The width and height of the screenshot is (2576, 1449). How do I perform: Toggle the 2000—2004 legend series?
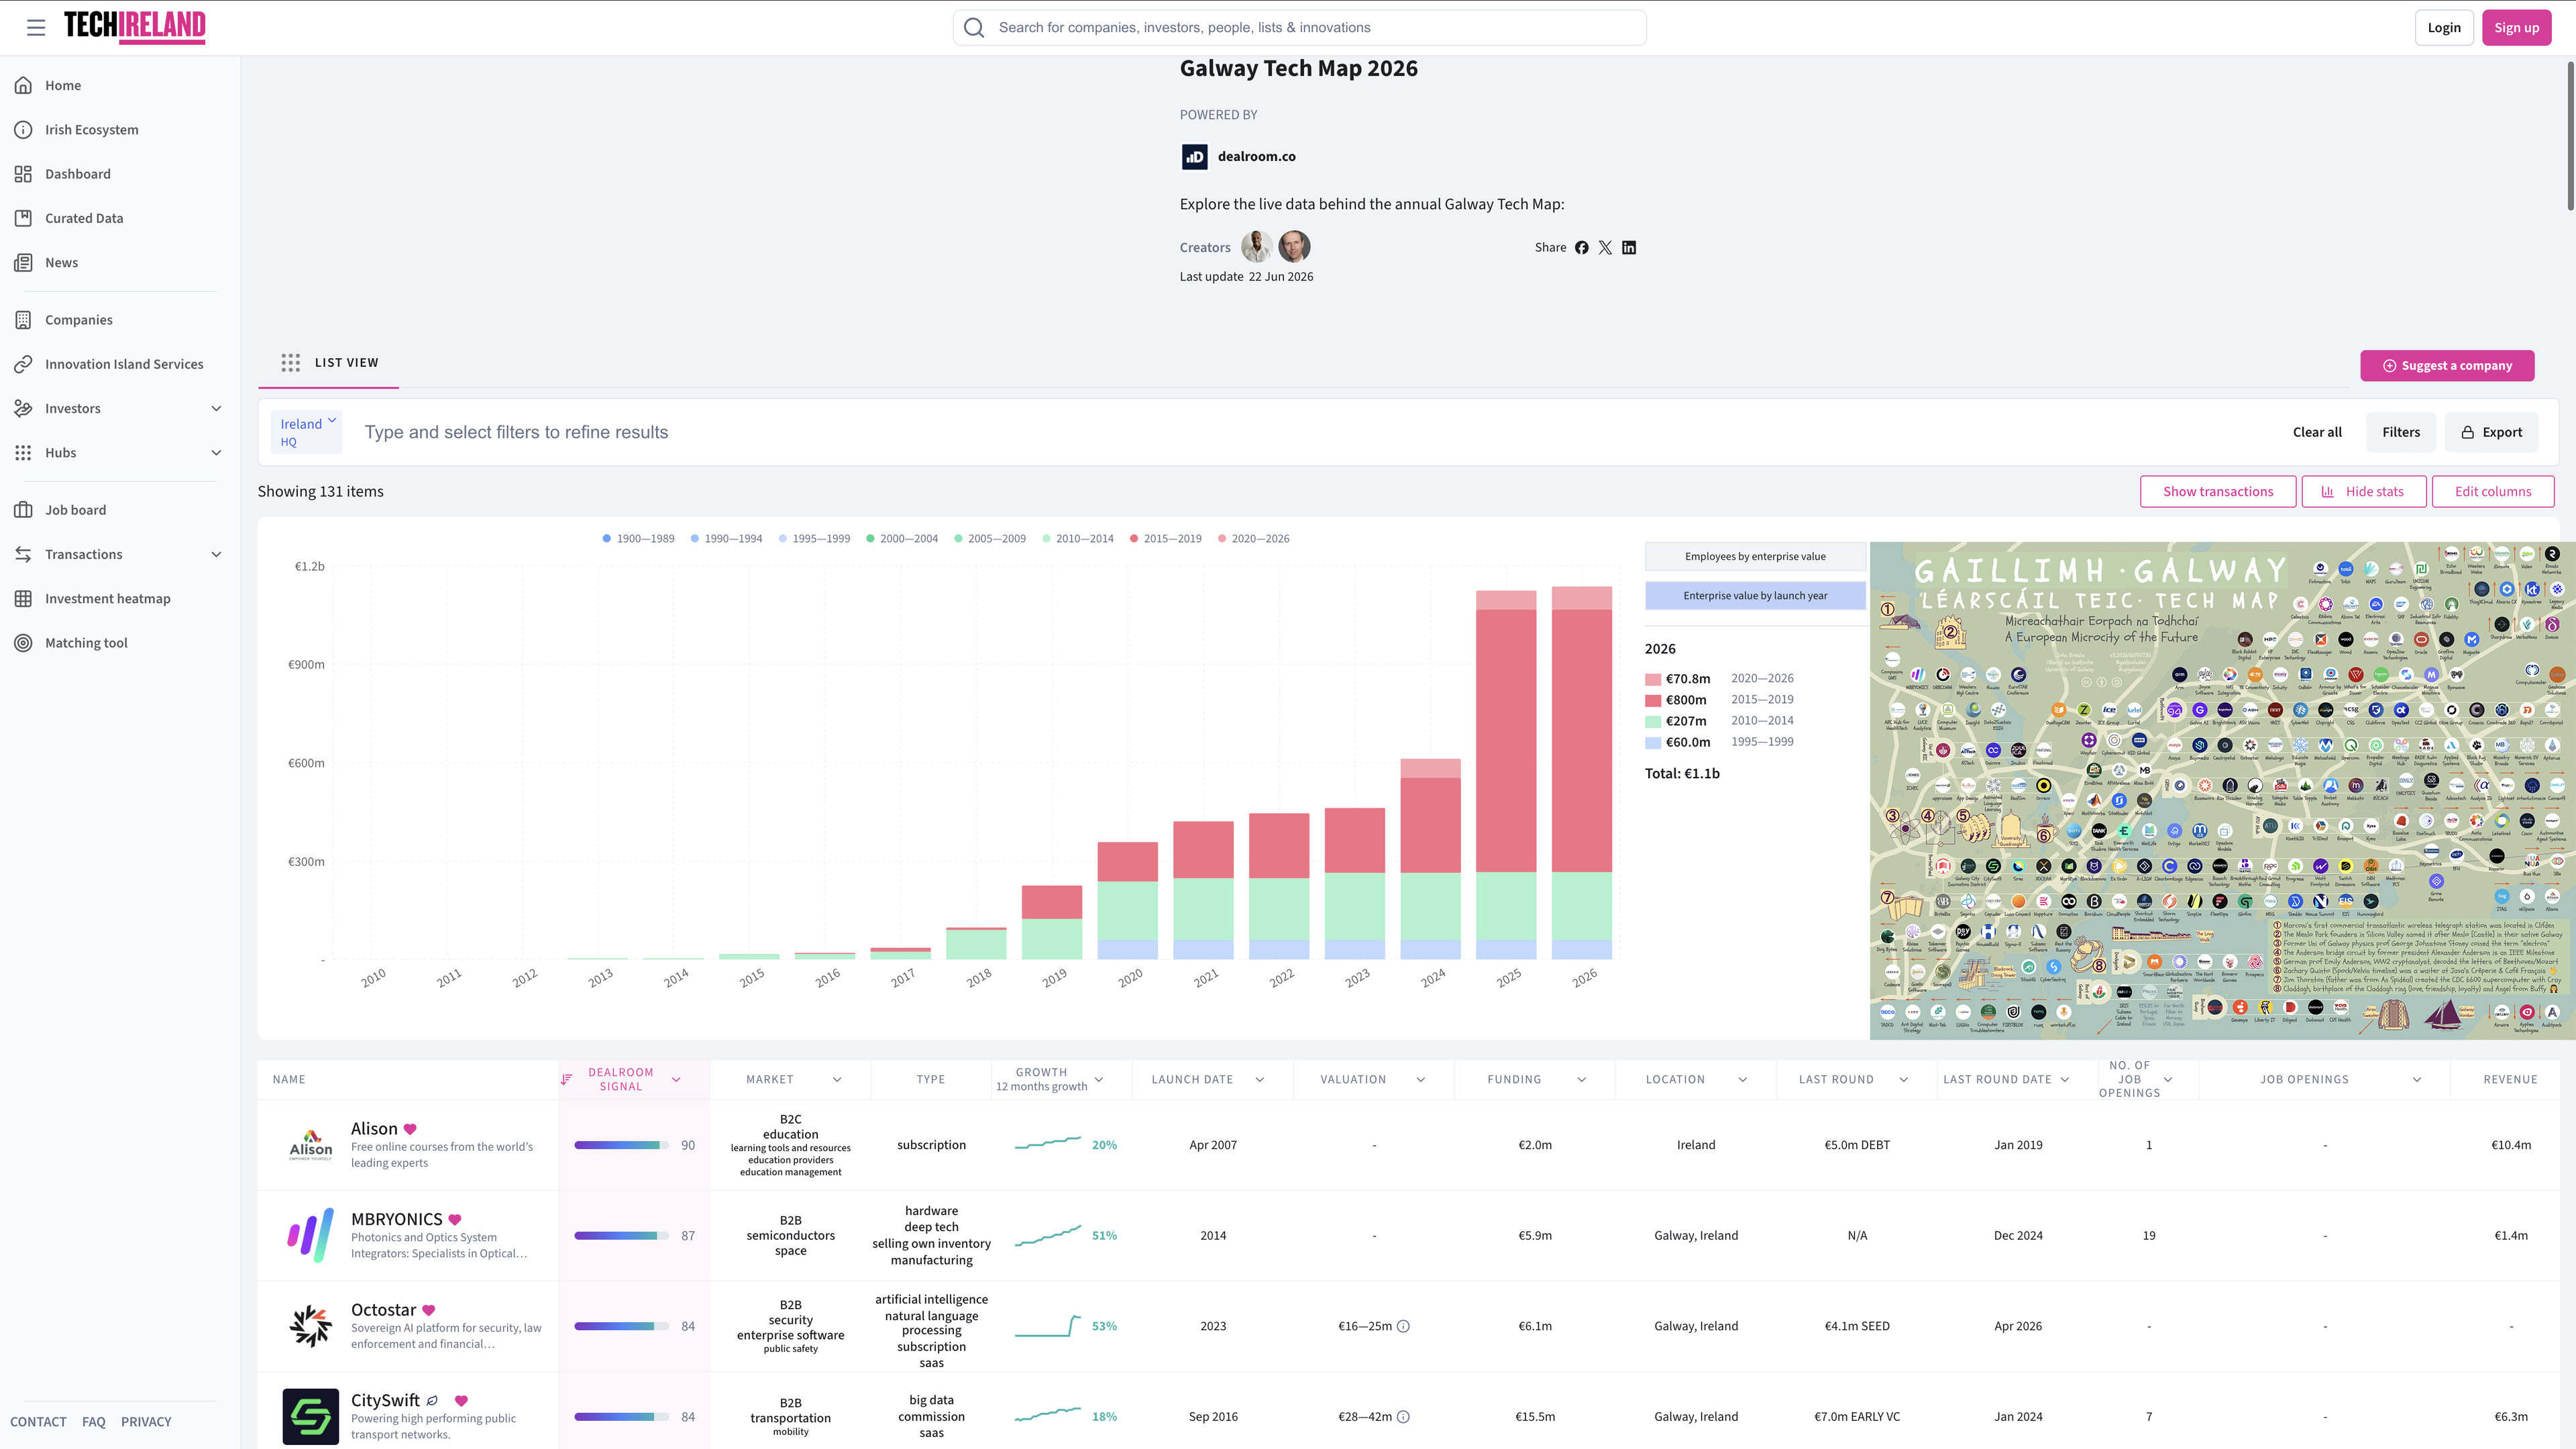click(x=902, y=539)
